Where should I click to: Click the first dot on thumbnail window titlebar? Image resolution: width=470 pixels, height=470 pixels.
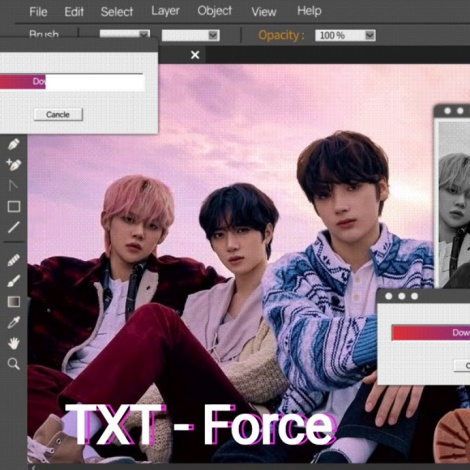click(x=447, y=111)
